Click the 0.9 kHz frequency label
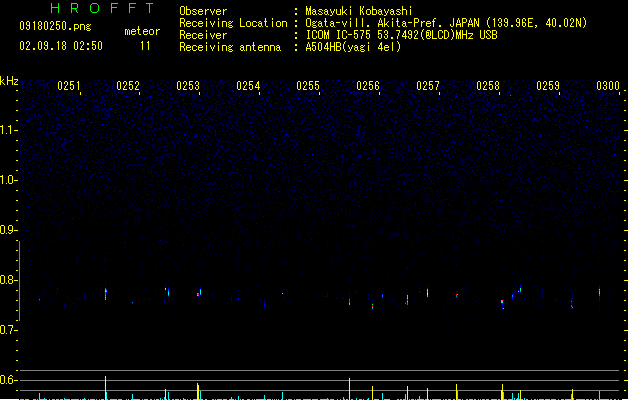The width and height of the screenshot is (629, 400). coord(8,230)
